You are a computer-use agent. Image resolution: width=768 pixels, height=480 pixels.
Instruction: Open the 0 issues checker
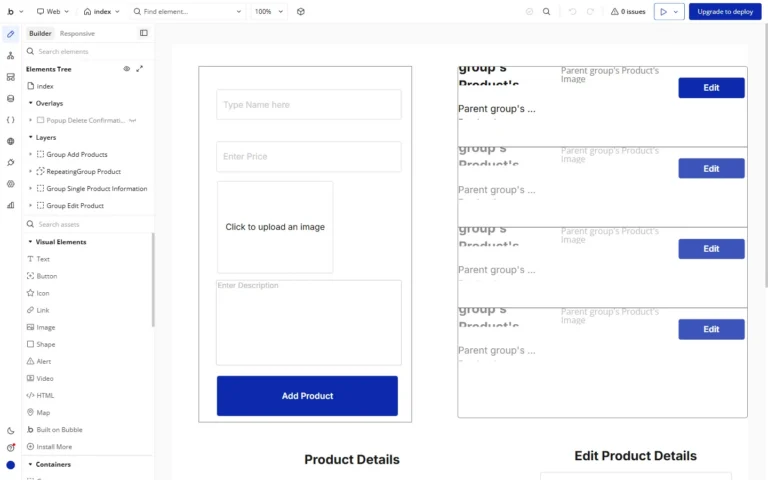(628, 11)
